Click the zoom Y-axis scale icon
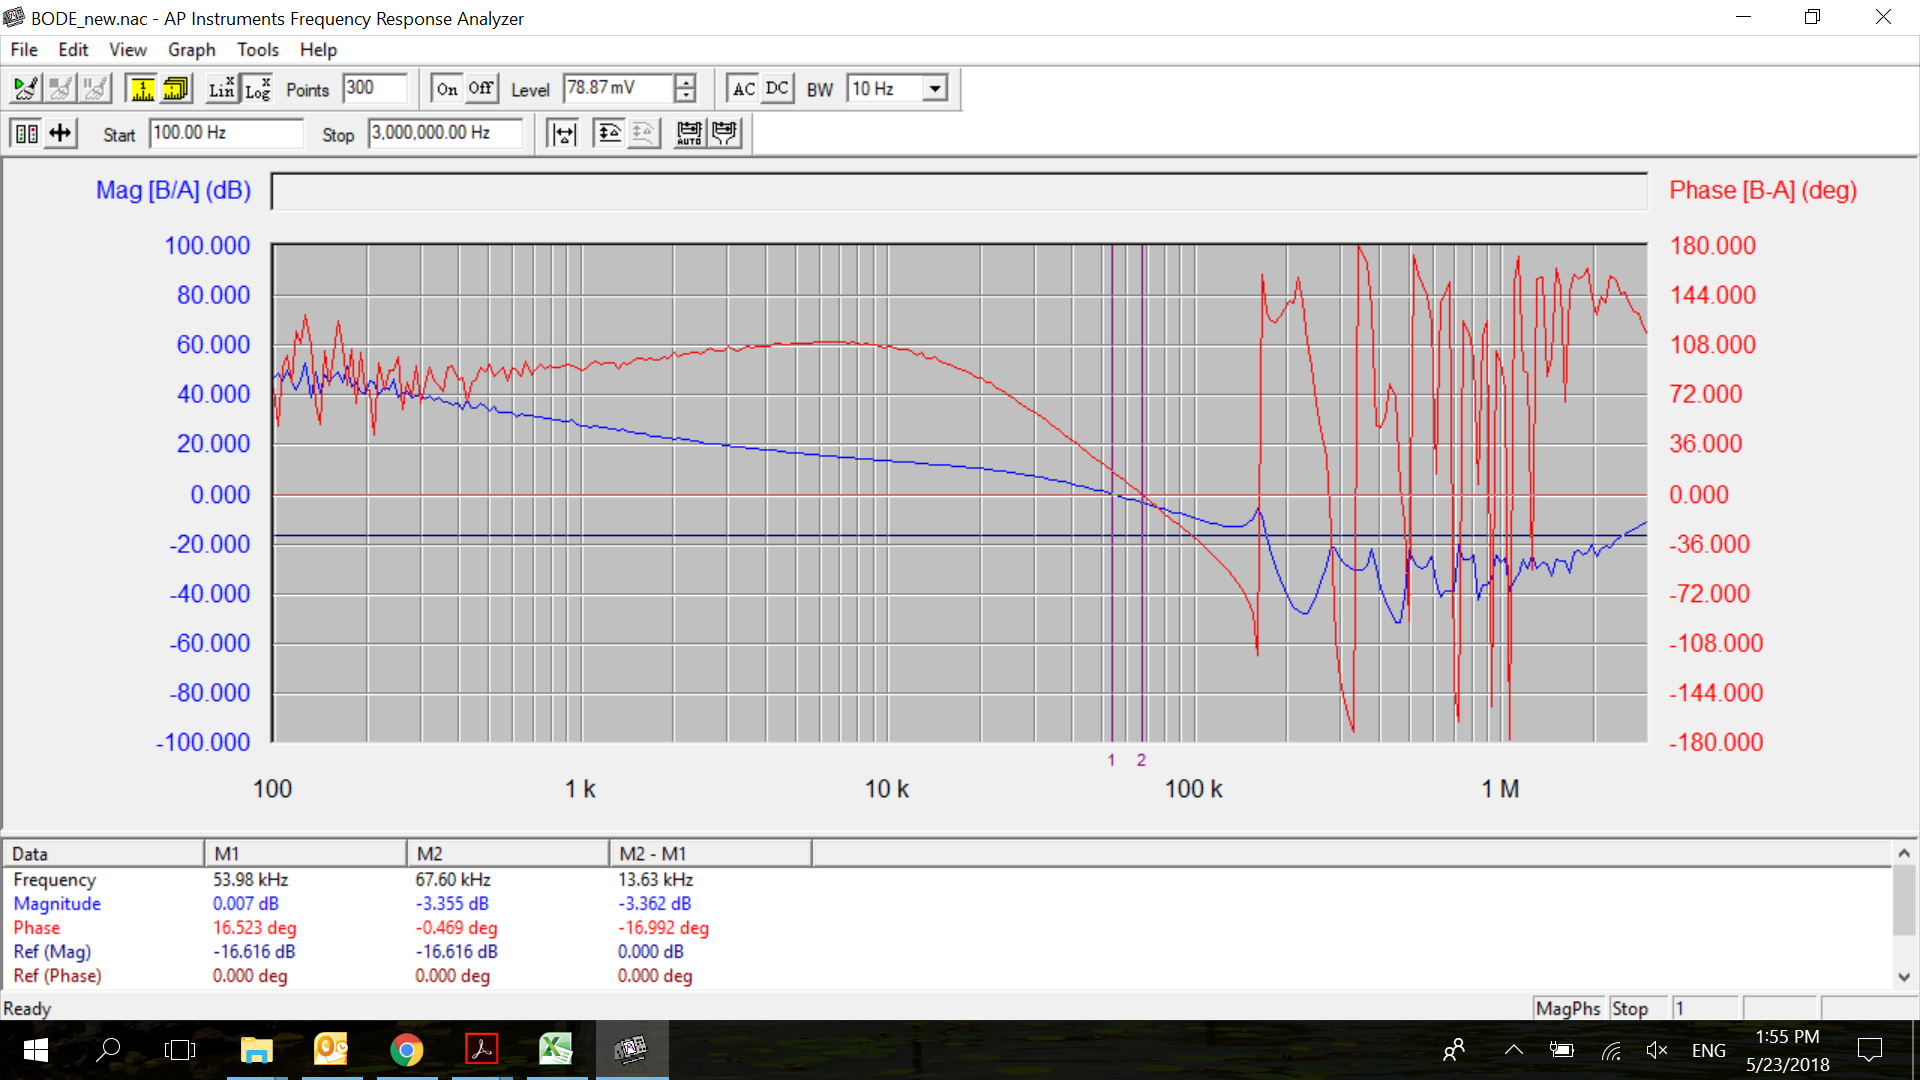The image size is (1920, 1080). 609,133
